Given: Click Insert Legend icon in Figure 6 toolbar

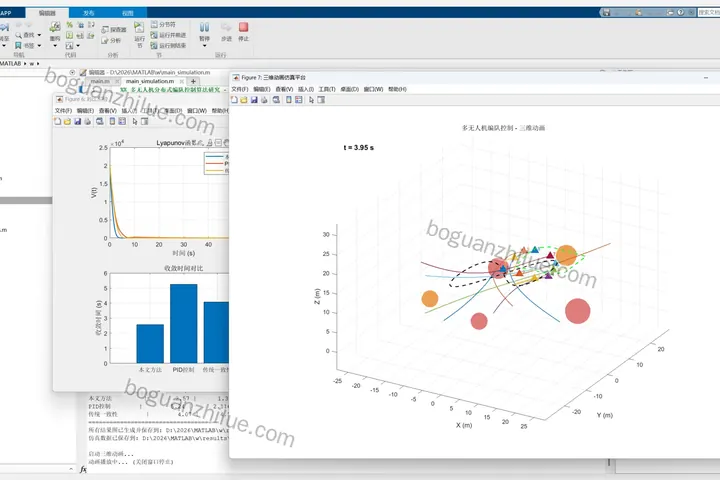Looking at the screenshot, I should 122,121.
